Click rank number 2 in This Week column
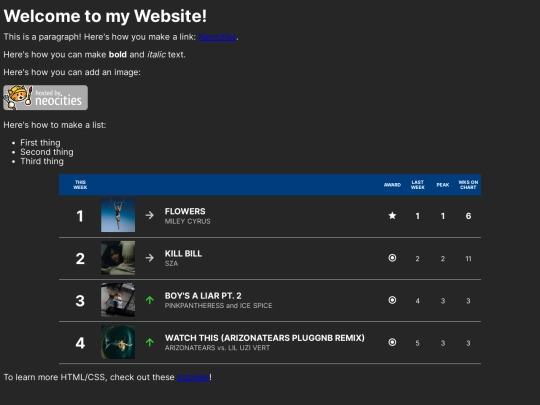This screenshot has height=405, width=540. coord(80,259)
